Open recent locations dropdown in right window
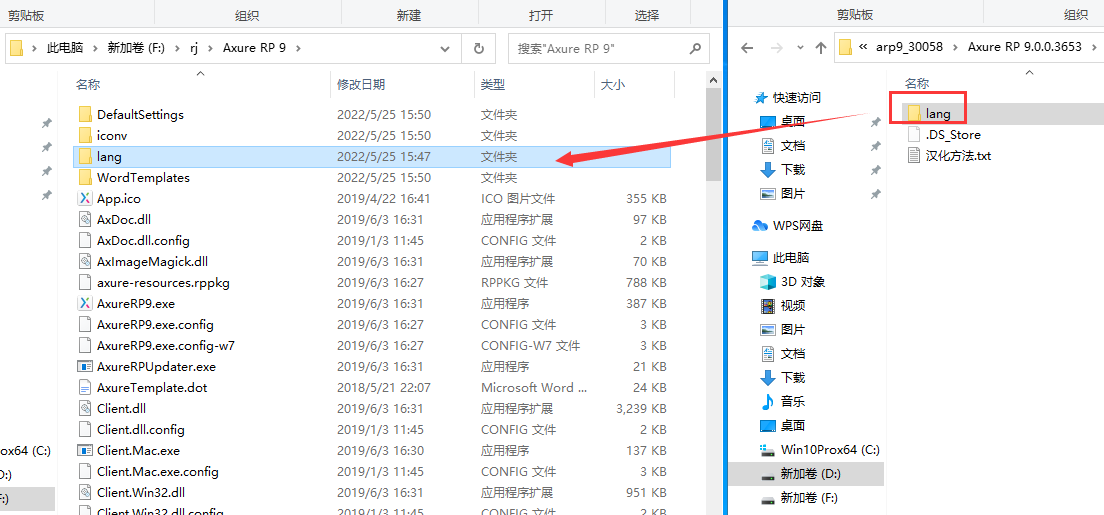 799,48
